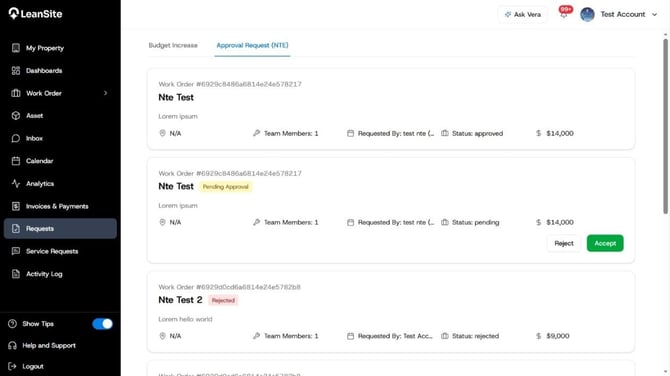The width and height of the screenshot is (670, 376).
Task: Click 'Nte Test 2' card title
Action: (180, 300)
